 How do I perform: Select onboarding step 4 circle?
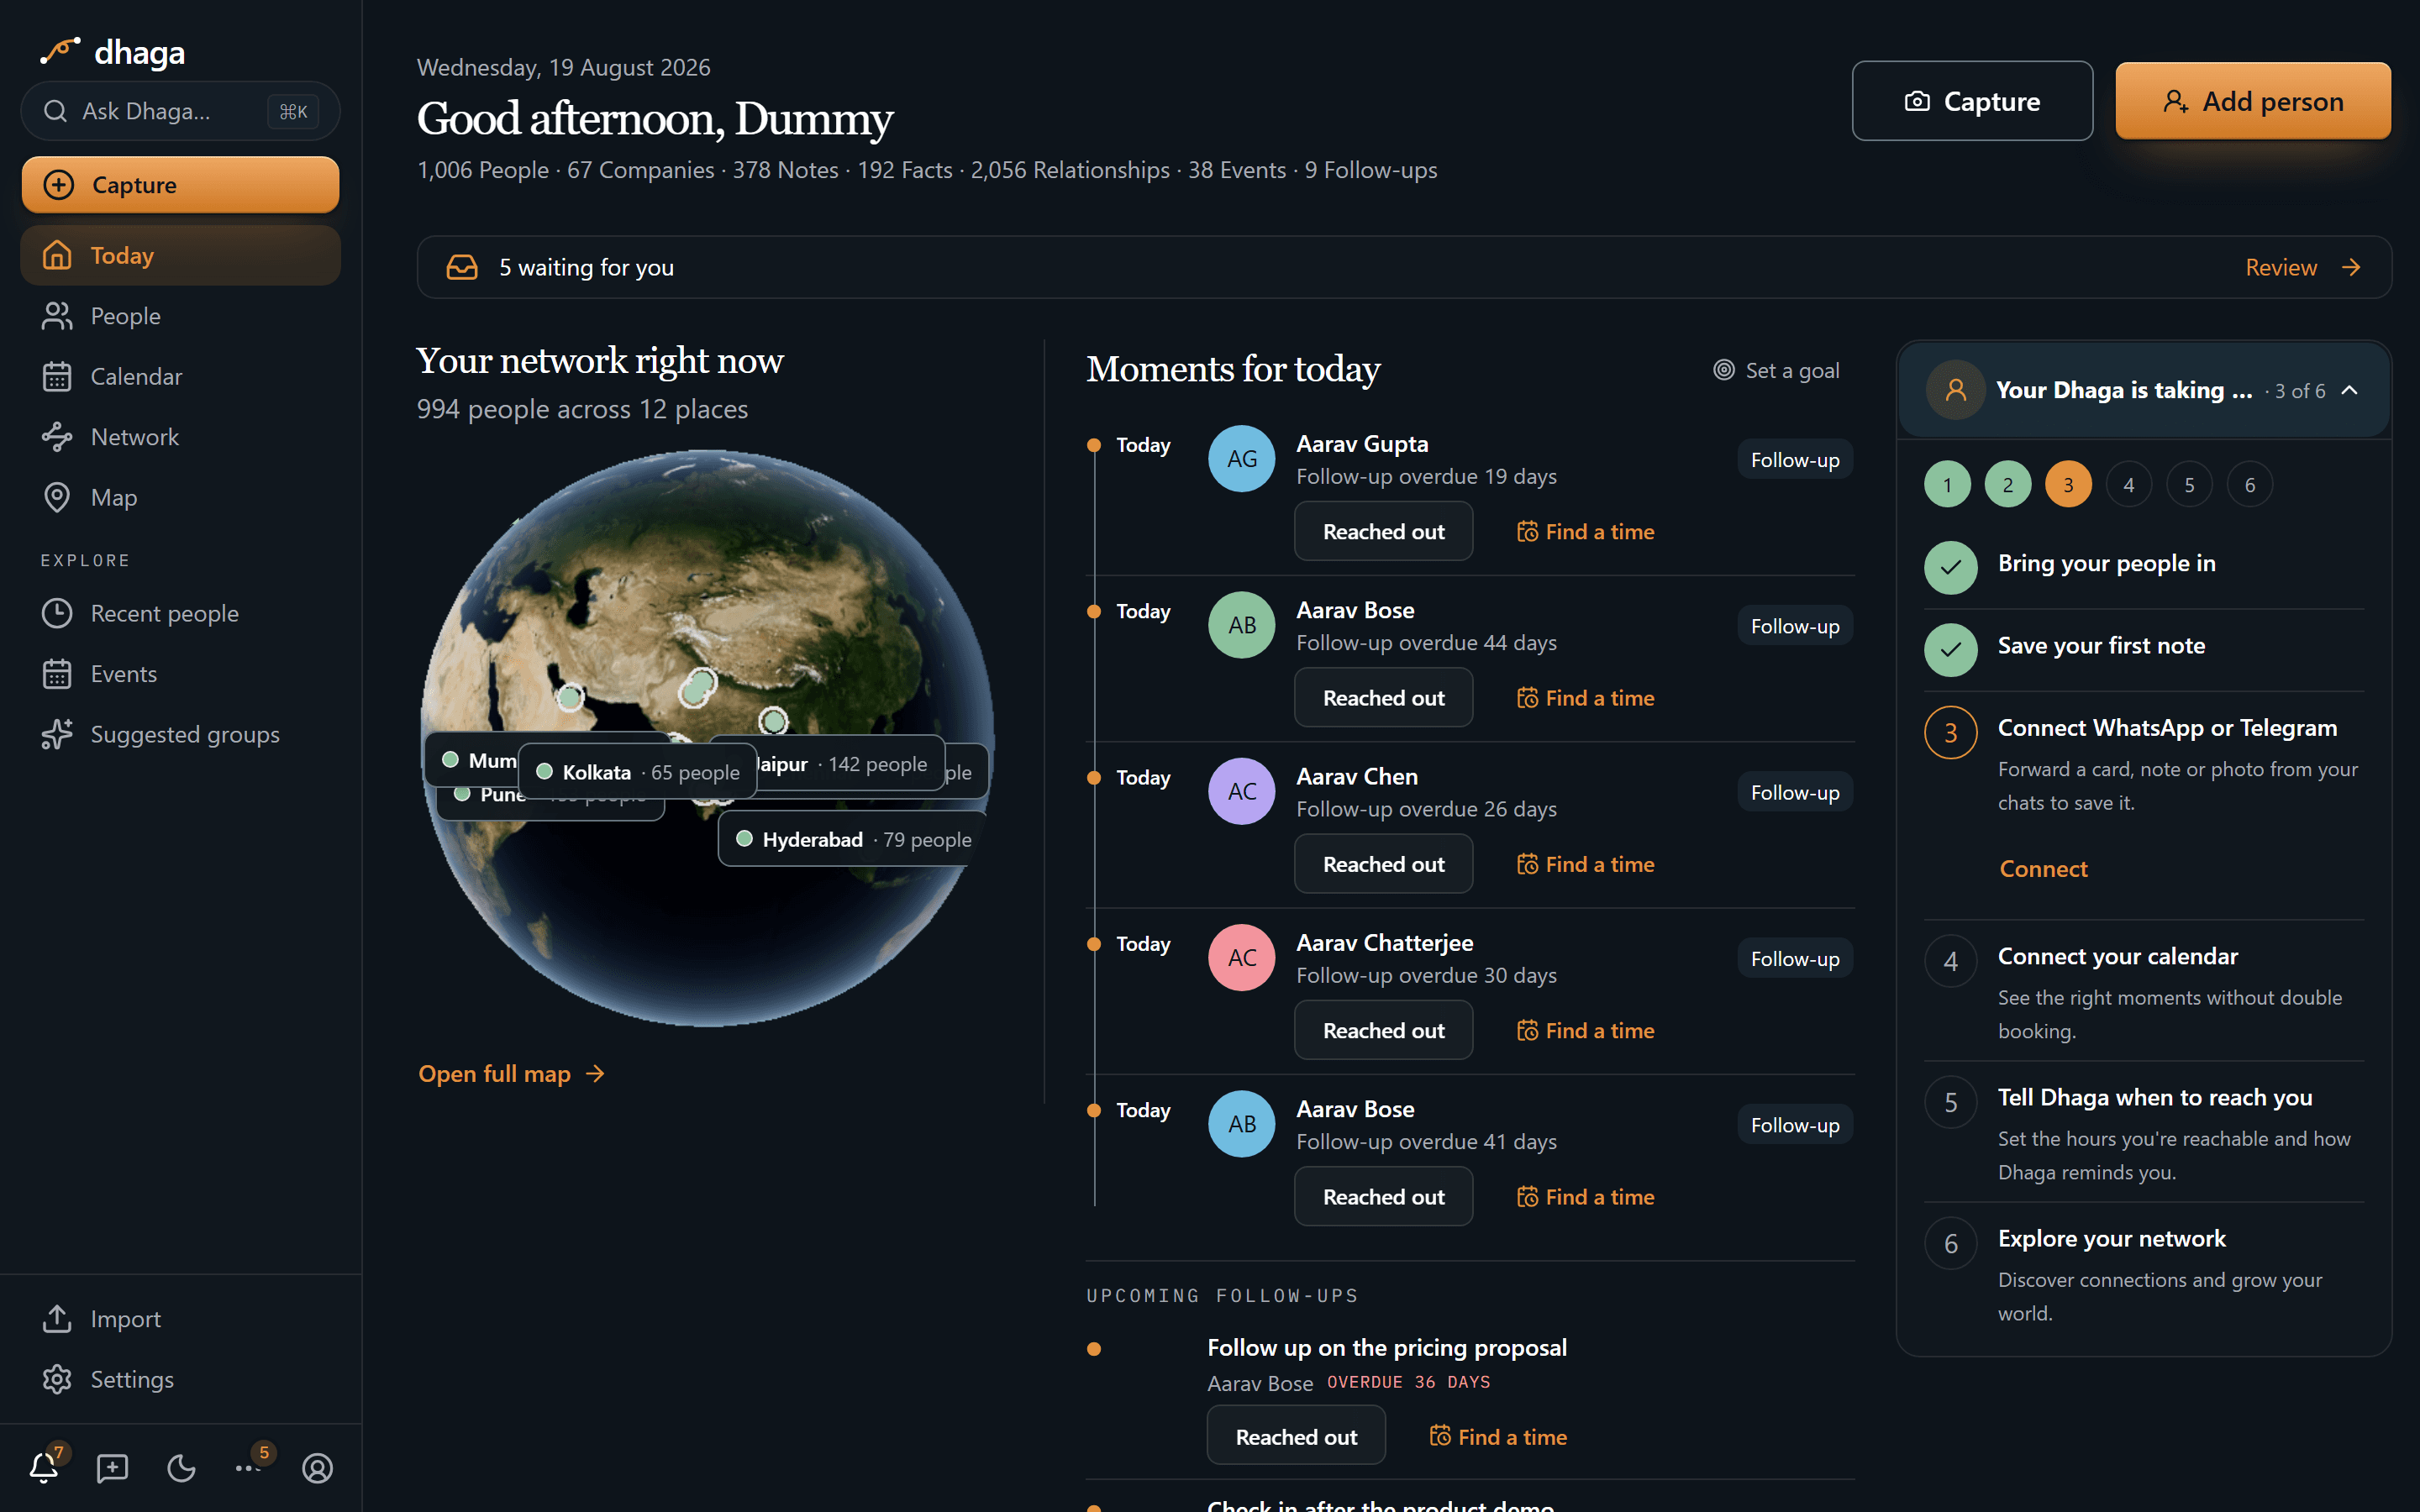point(2129,485)
